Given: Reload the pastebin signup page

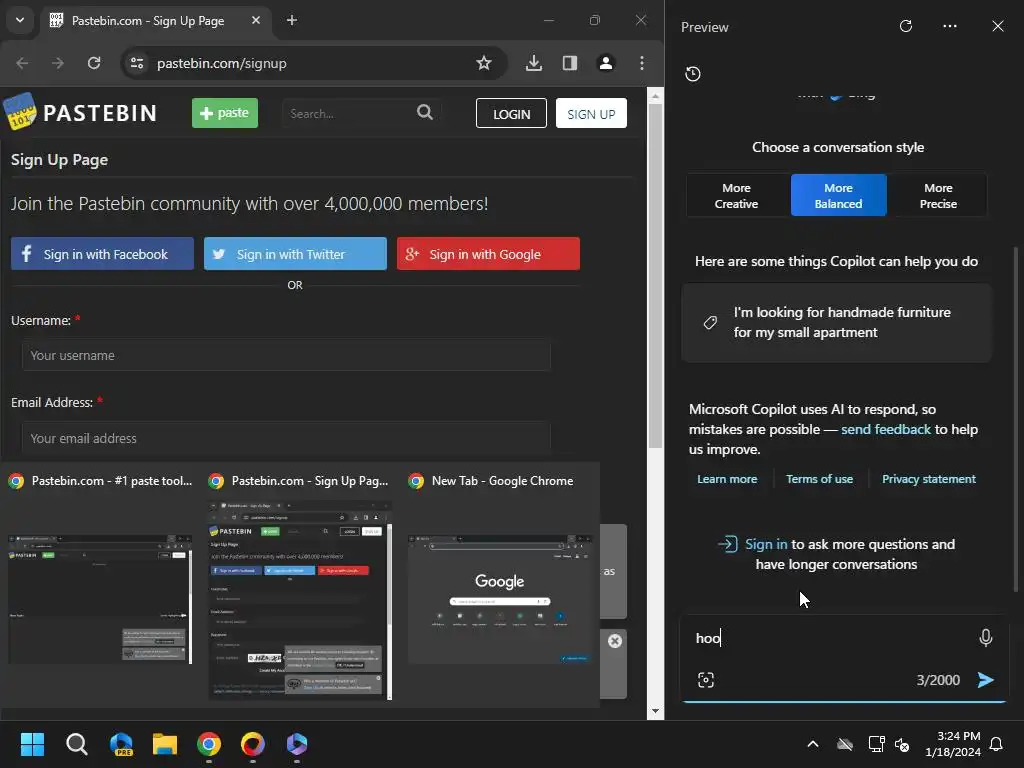Looking at the screenshot, I should 94,63.
